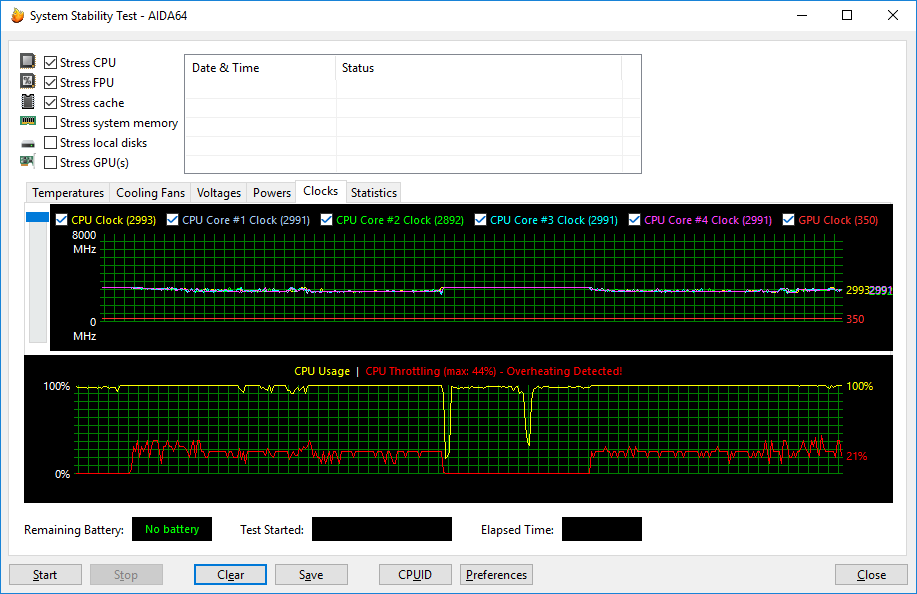Click the CPUID button
Image resolution: width=917 pixels, height=594 pixels.
(415, 575)
